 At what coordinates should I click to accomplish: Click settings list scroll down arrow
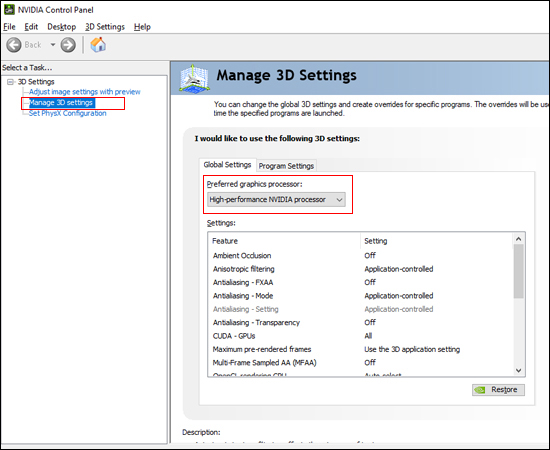(518, 370)
